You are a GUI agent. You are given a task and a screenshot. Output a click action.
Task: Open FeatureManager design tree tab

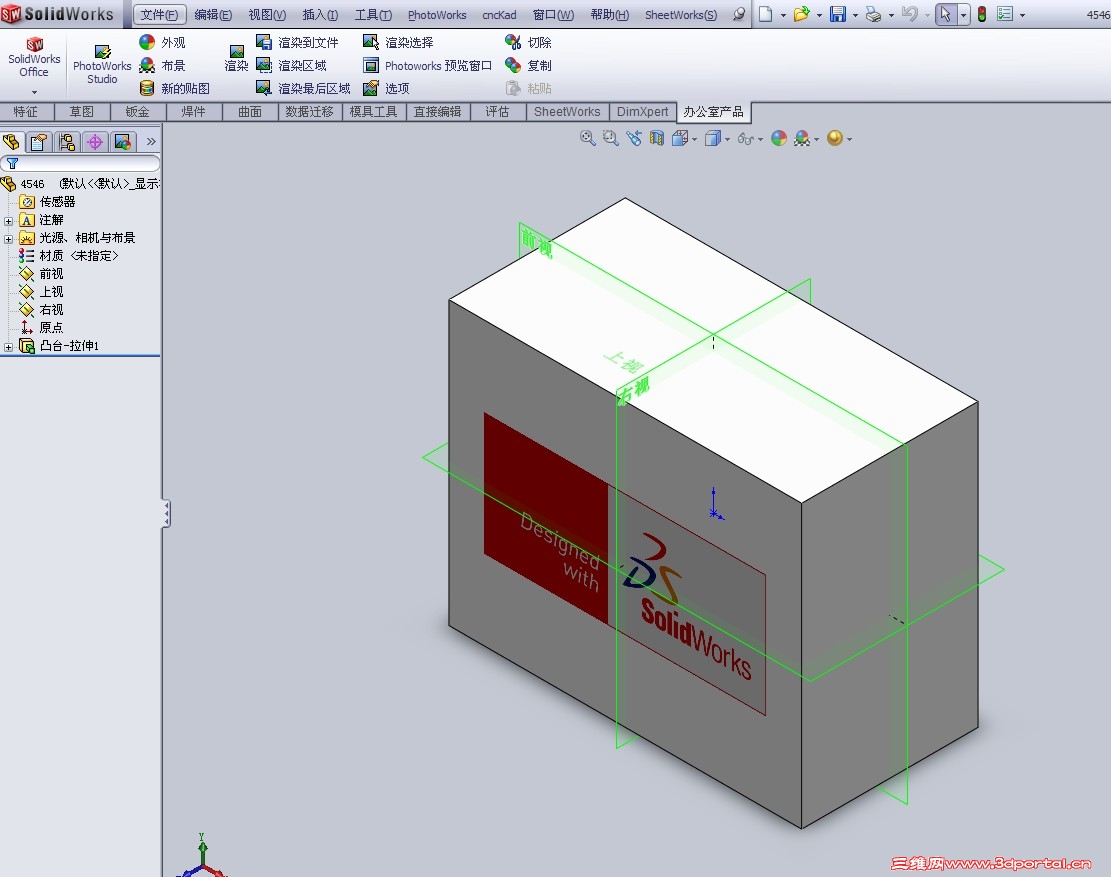coord(11,142)
